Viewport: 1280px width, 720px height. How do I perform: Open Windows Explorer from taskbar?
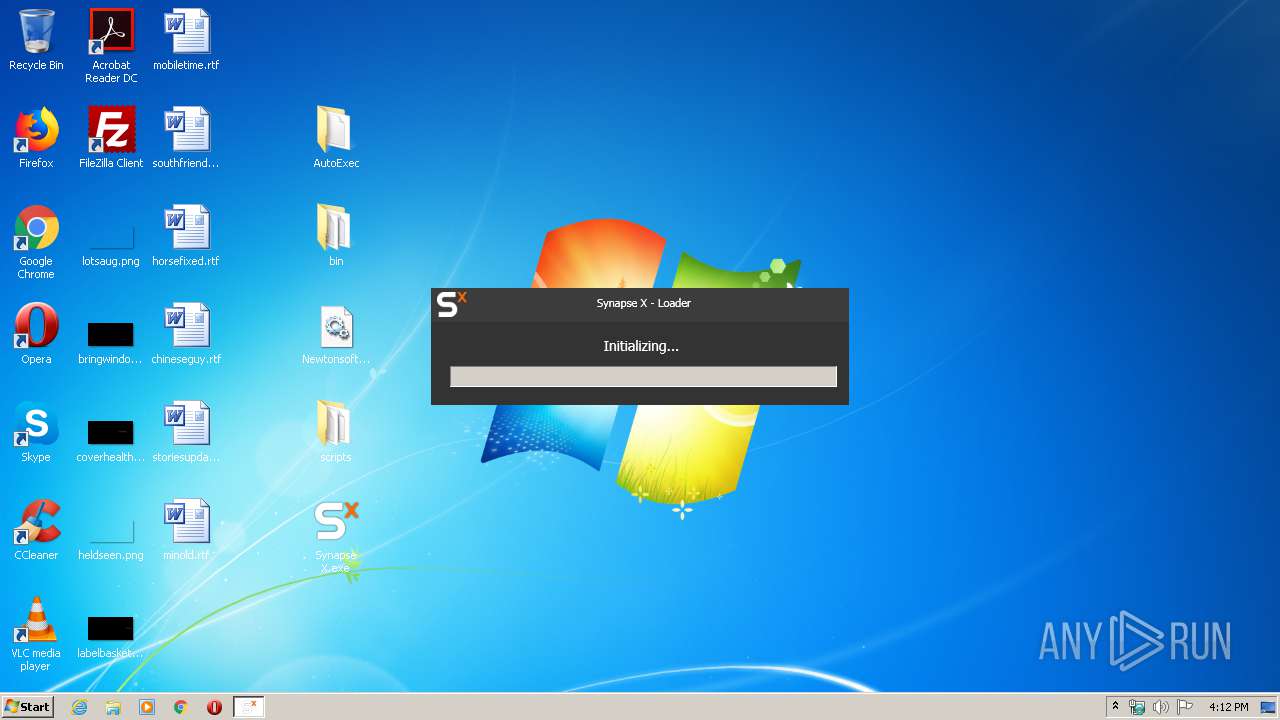click(113, 707)
